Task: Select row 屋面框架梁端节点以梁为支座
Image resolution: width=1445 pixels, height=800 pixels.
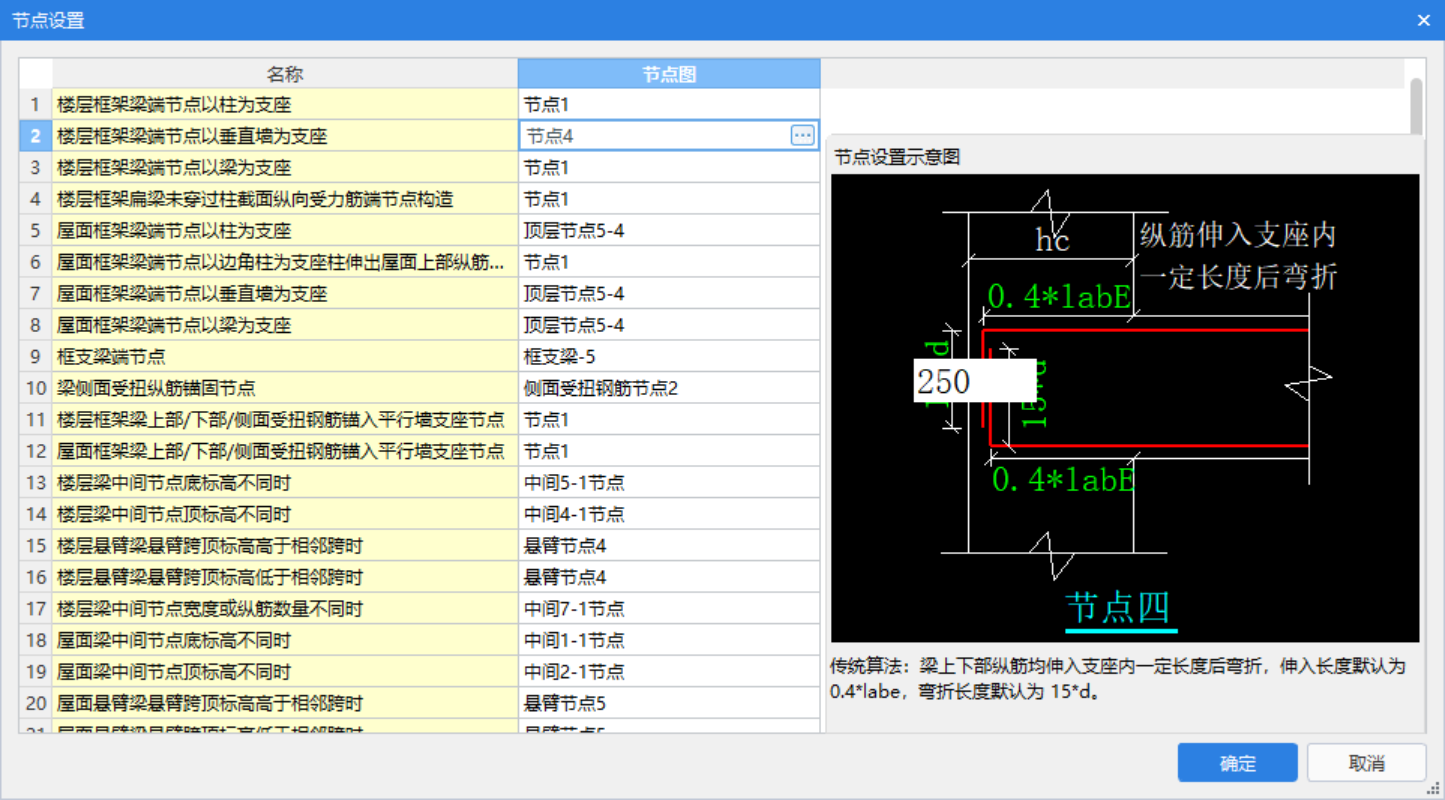Action: tap(285, 325)
